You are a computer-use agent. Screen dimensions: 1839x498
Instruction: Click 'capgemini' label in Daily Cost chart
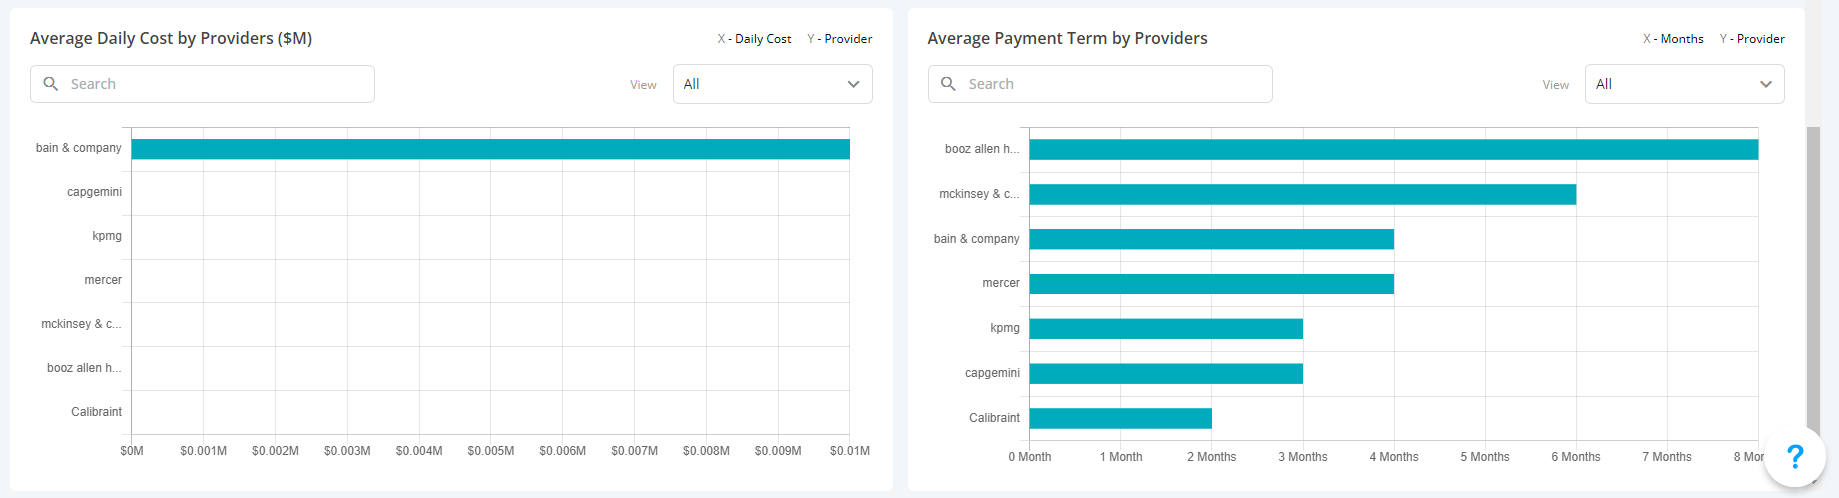tap(94, 192)
